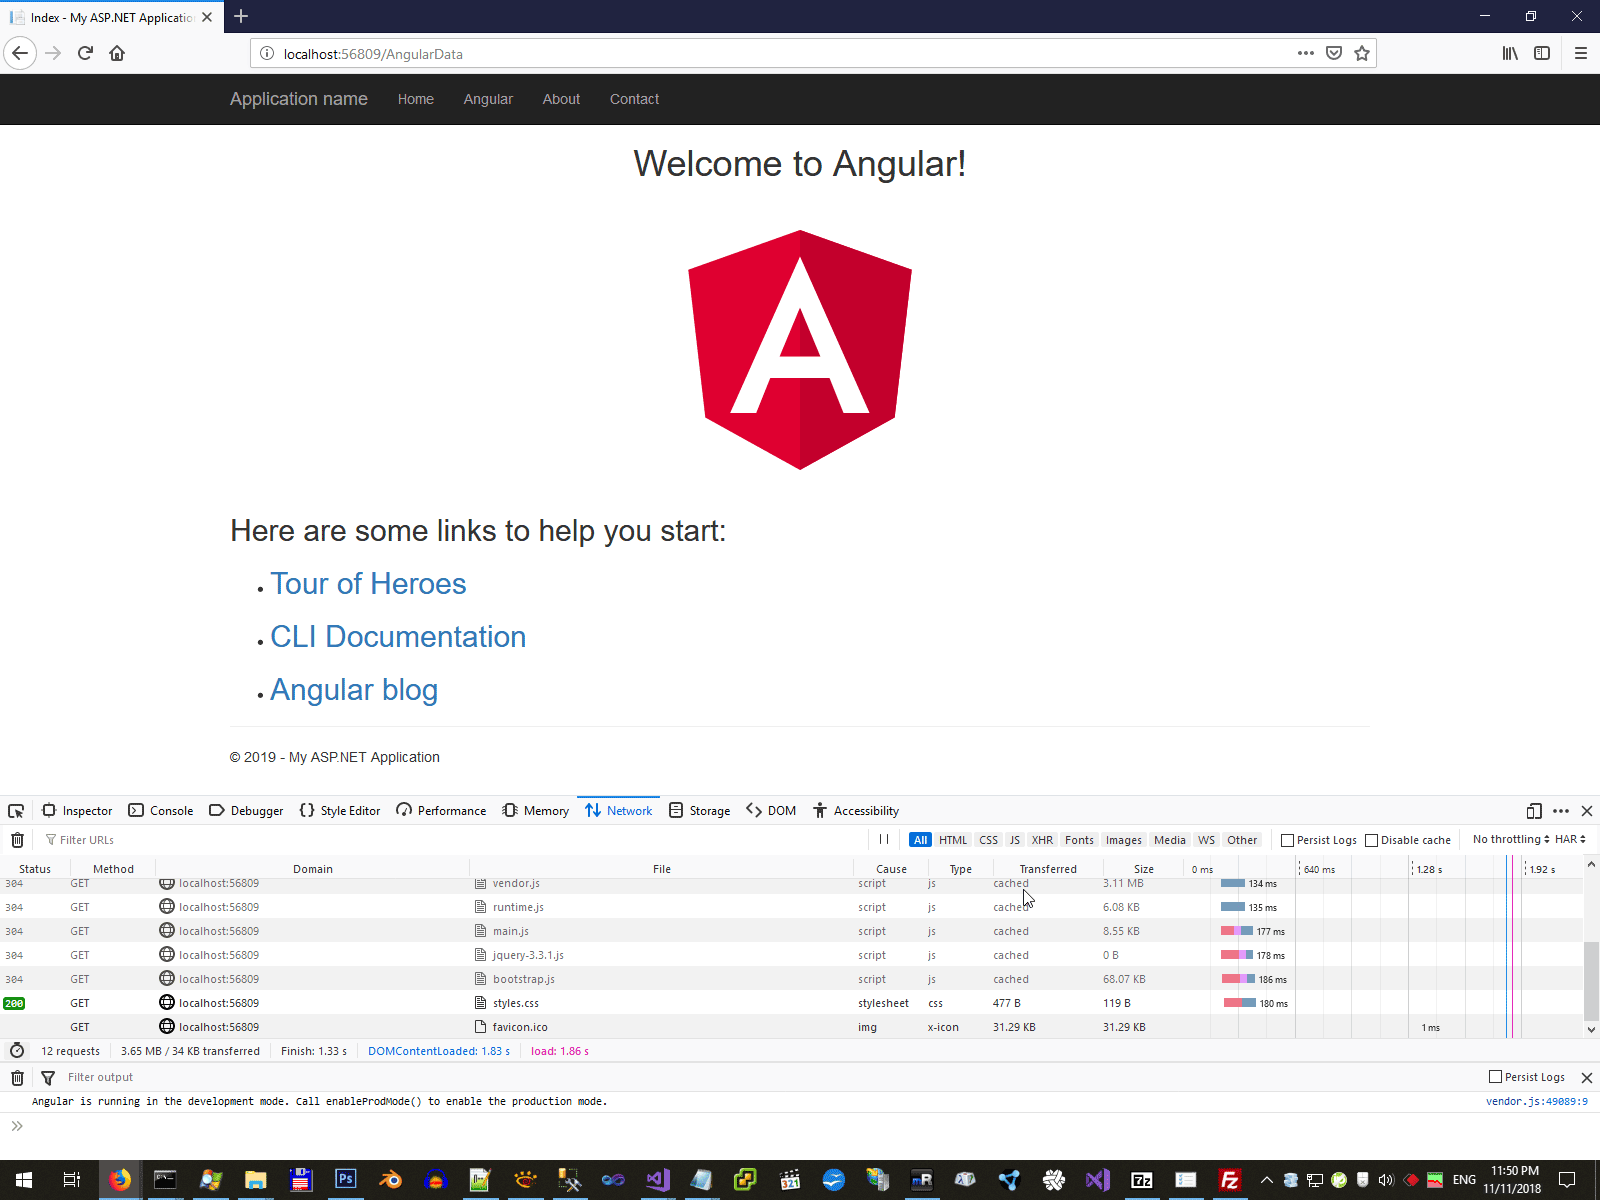Switch to the Inspector tab
The height and width of the screenshot is (1200, 1600).
(x=77, y=811)
